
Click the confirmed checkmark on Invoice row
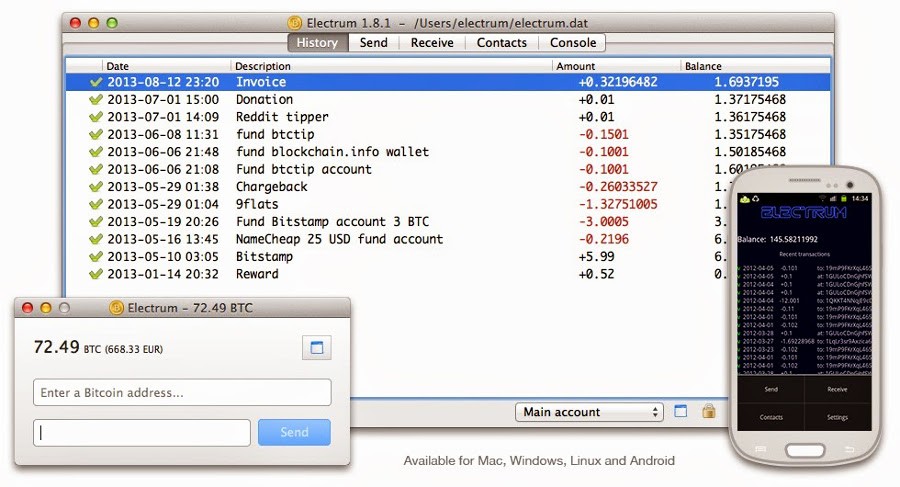point(96,82)
